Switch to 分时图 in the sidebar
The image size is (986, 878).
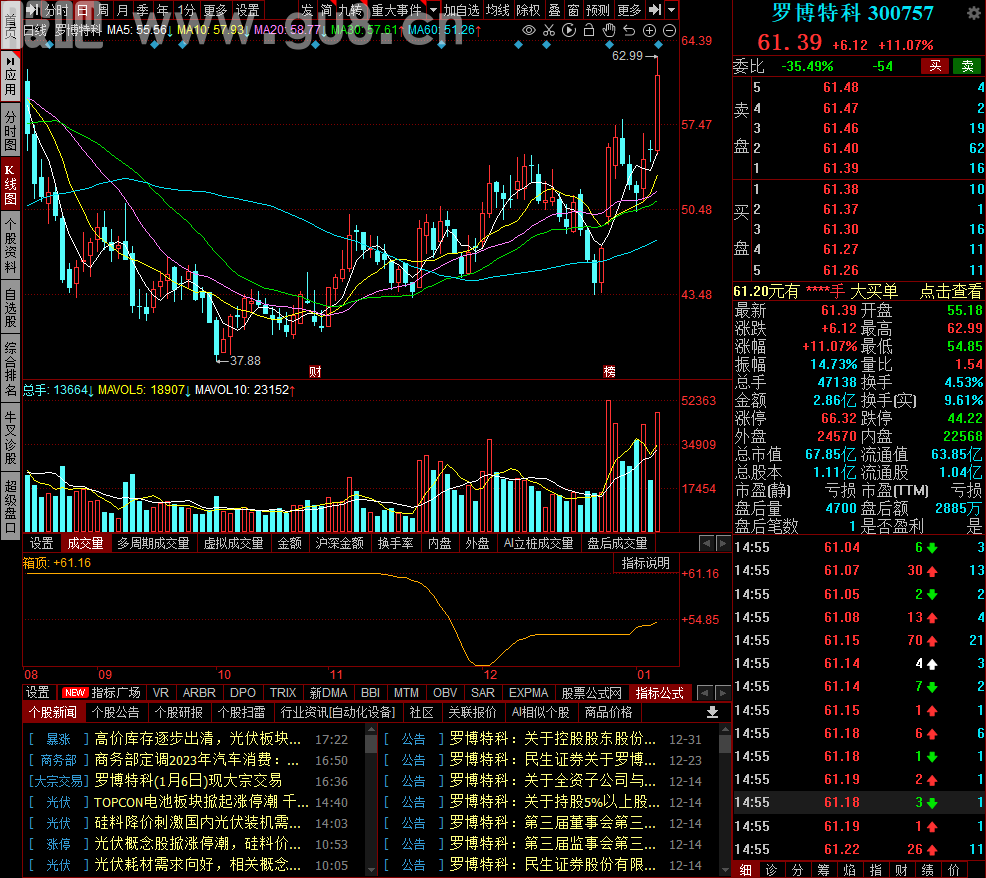11,130
